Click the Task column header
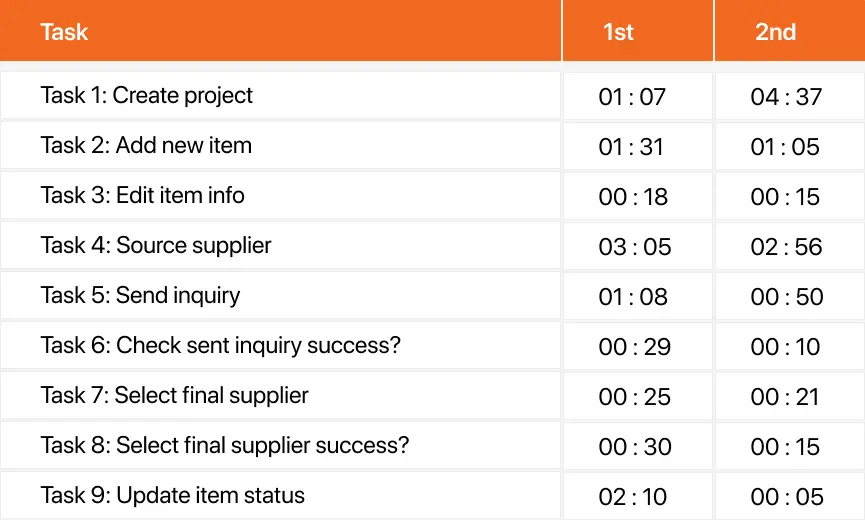This screenshot has width=865, height=520. click(280, 30)
